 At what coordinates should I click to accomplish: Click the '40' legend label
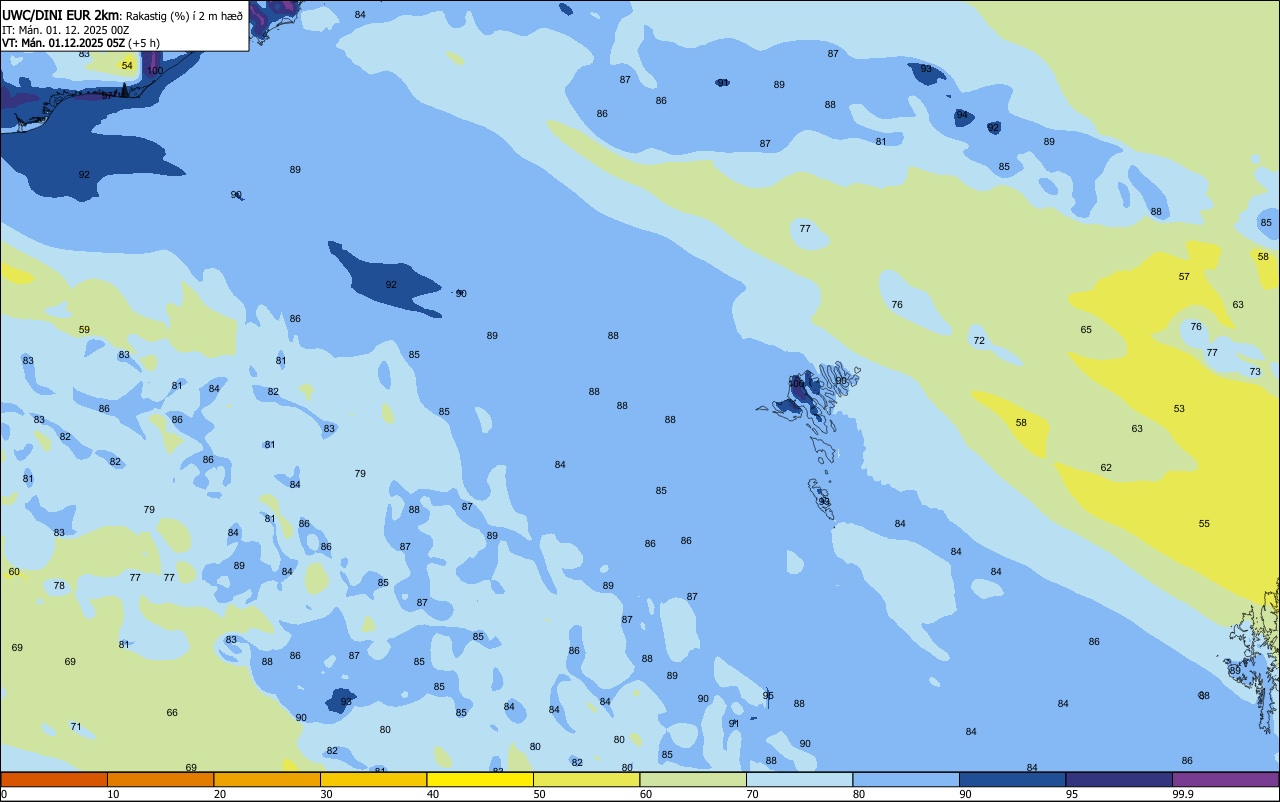point(433,794)
